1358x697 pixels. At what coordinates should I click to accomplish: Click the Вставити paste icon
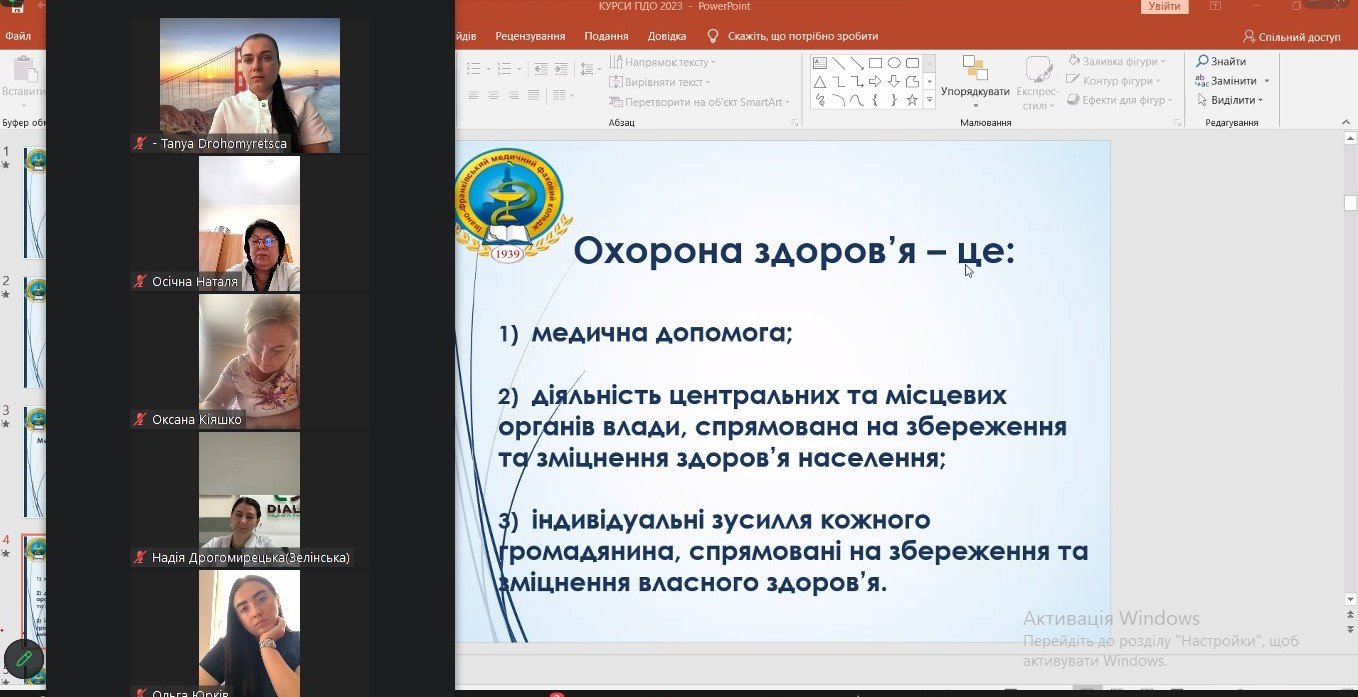[22, 78]
